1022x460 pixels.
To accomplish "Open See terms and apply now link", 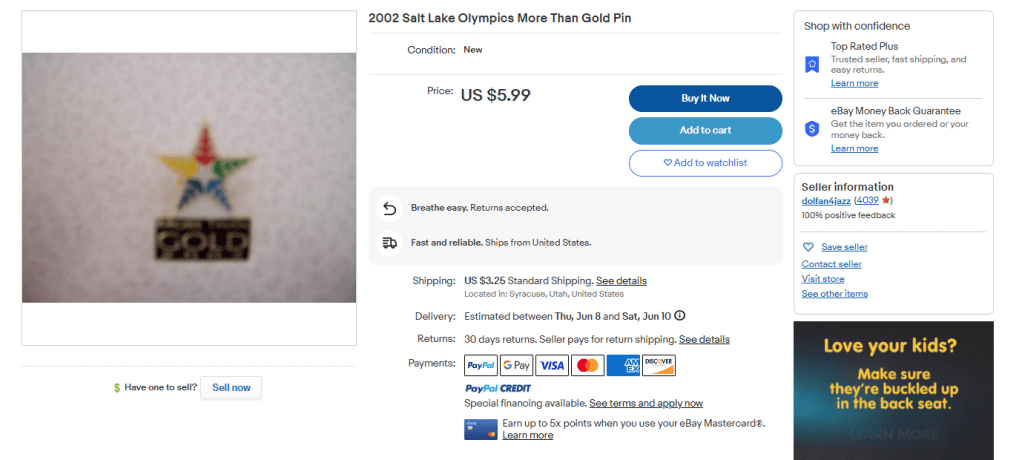I will click(646, 404).
